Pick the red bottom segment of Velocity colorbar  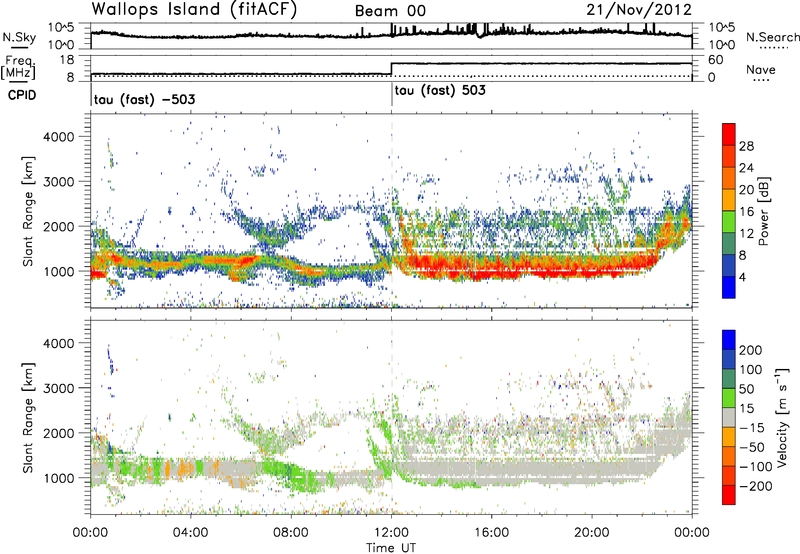(x=729, y=495)
